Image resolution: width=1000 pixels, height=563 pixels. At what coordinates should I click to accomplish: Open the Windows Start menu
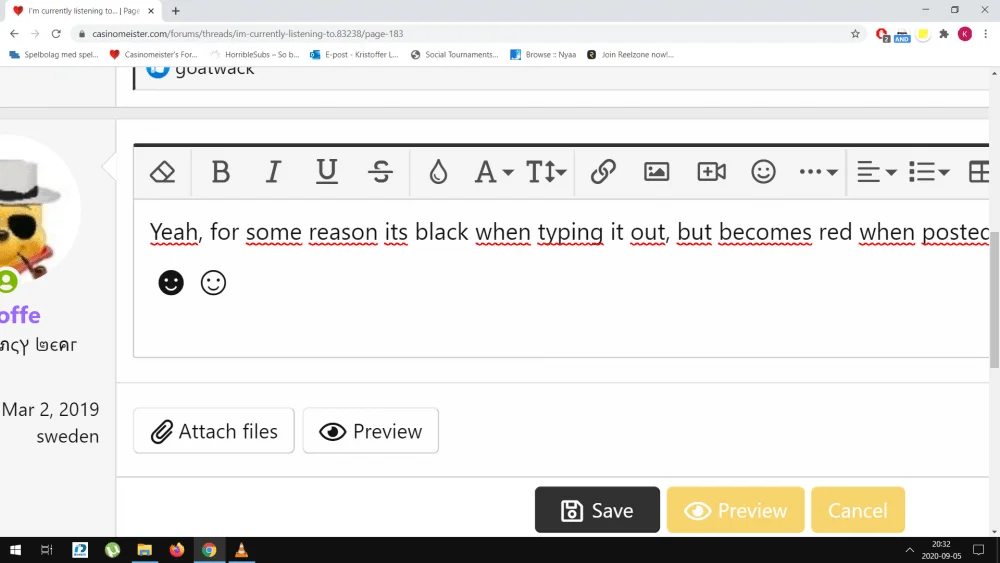tap(15, 550)
